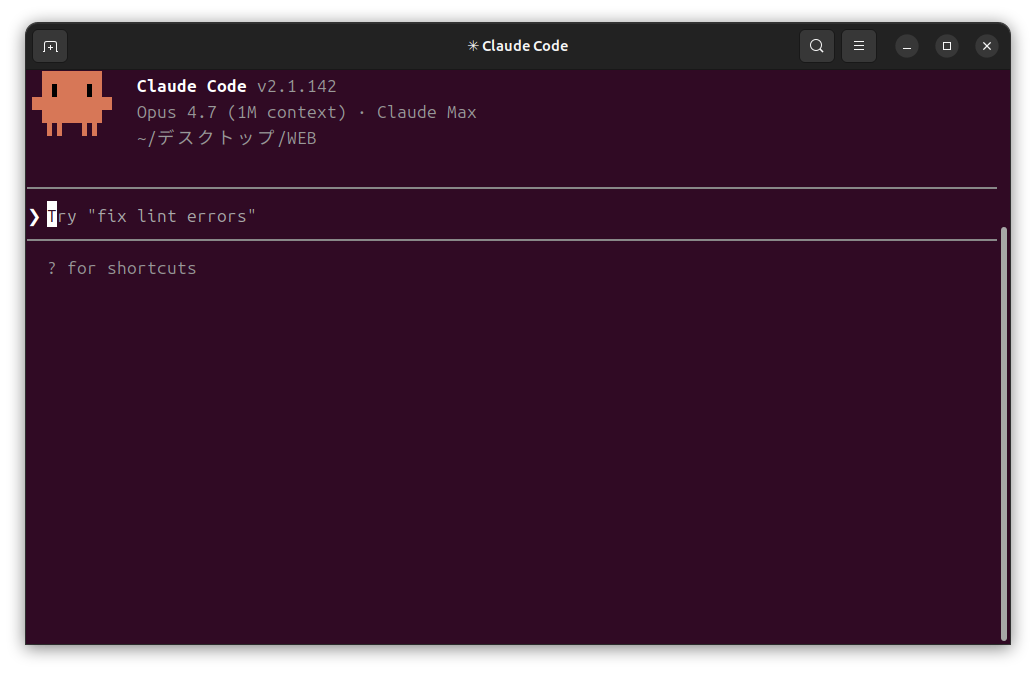Screen dimensions: 1036x673
Task: Maximize the Claude Code window
Action: coord(947,46)
